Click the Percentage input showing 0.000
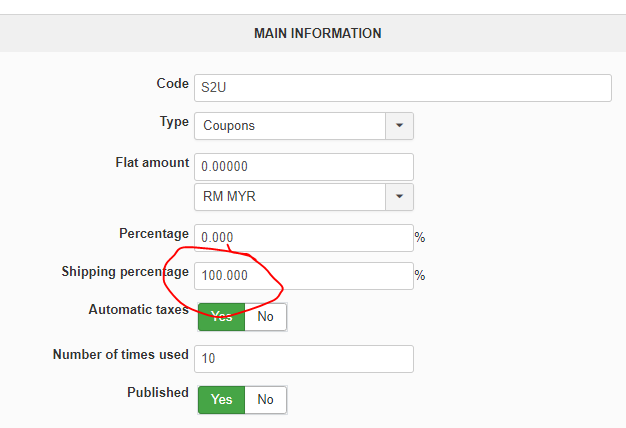 click(303, 237)
